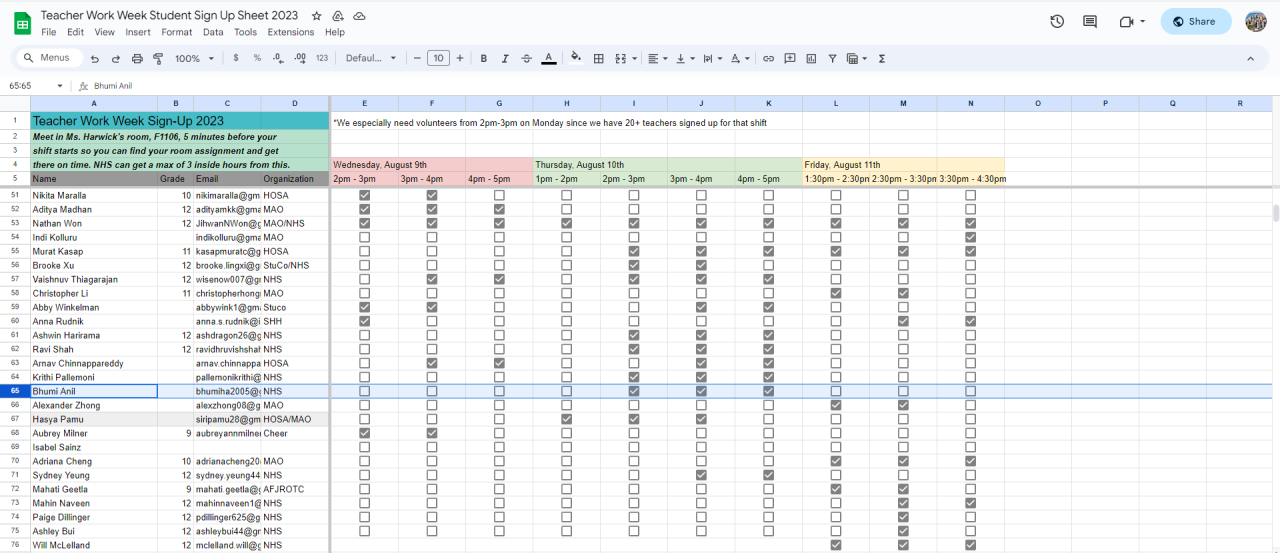Open the Help menu
The image size is (1280, 553).
(x=335, y=32)
